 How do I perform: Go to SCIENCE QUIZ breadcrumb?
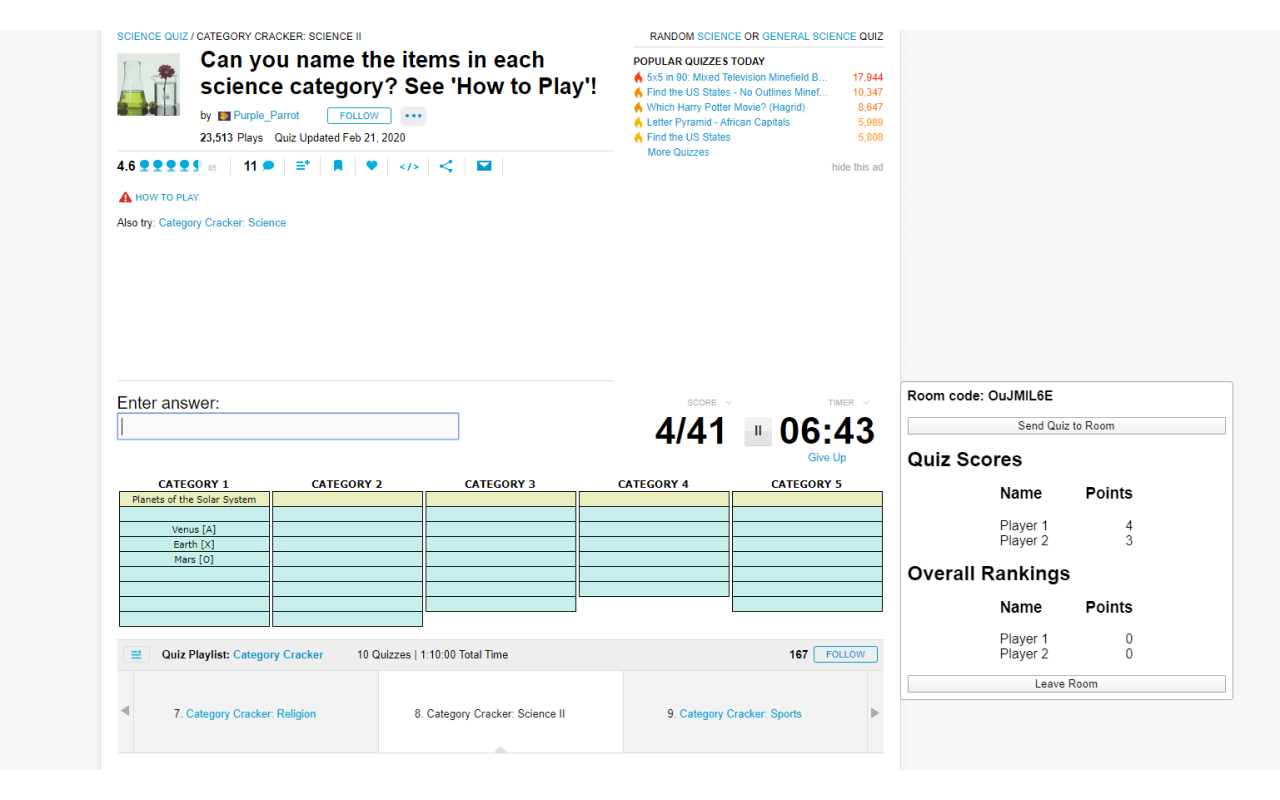[152, 37]
